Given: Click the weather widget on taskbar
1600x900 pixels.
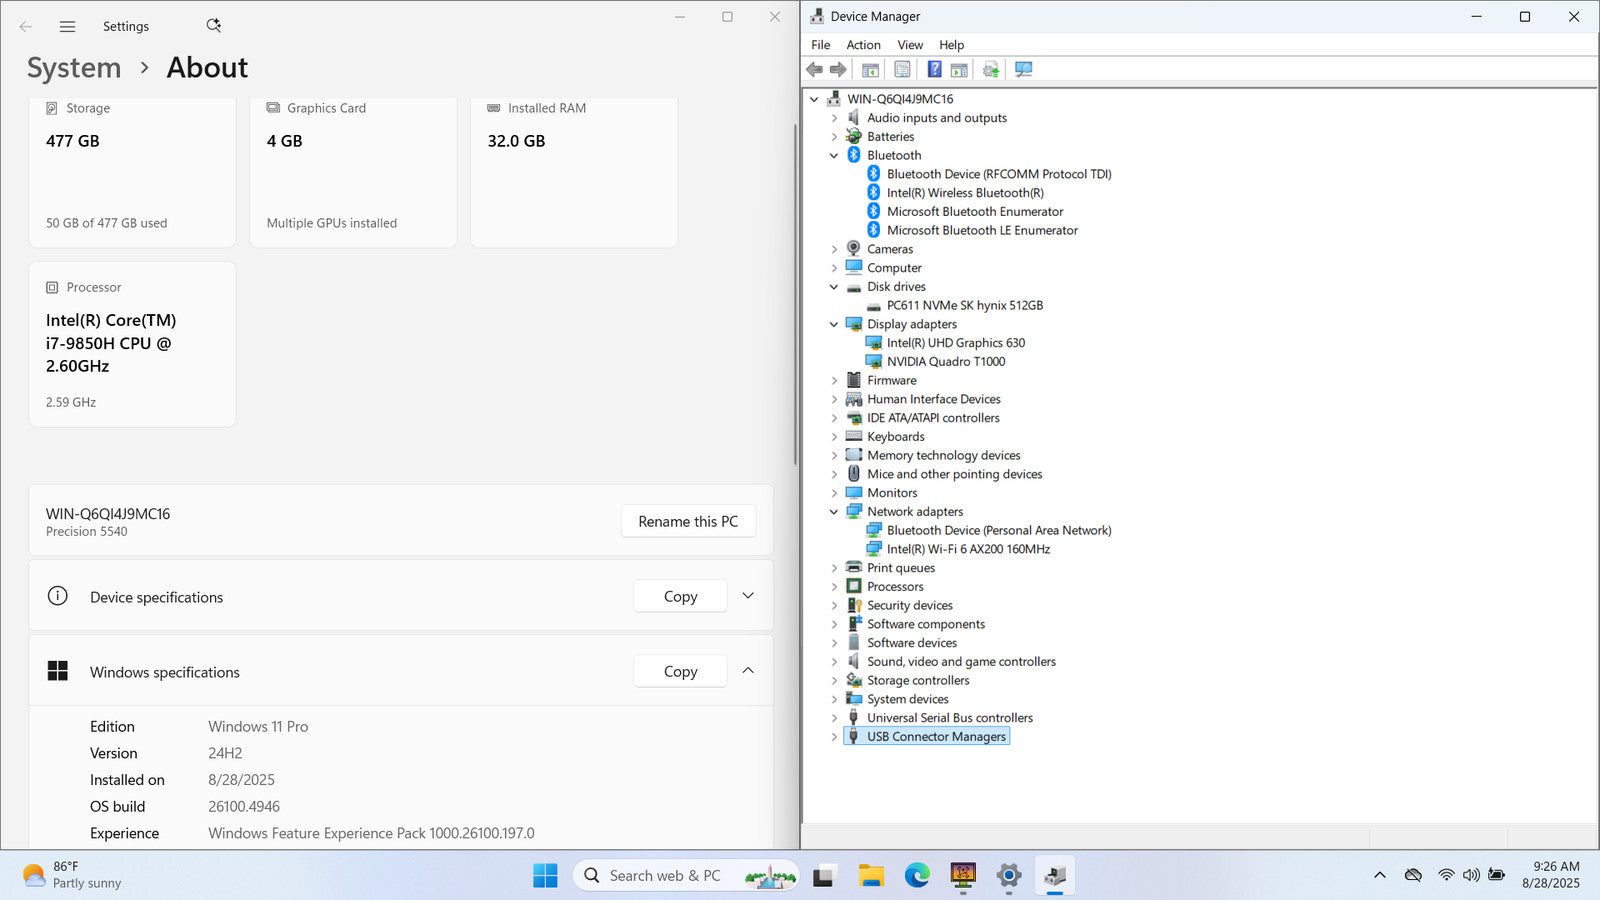Looking at the screenshot, I should [x=72, y=875].
